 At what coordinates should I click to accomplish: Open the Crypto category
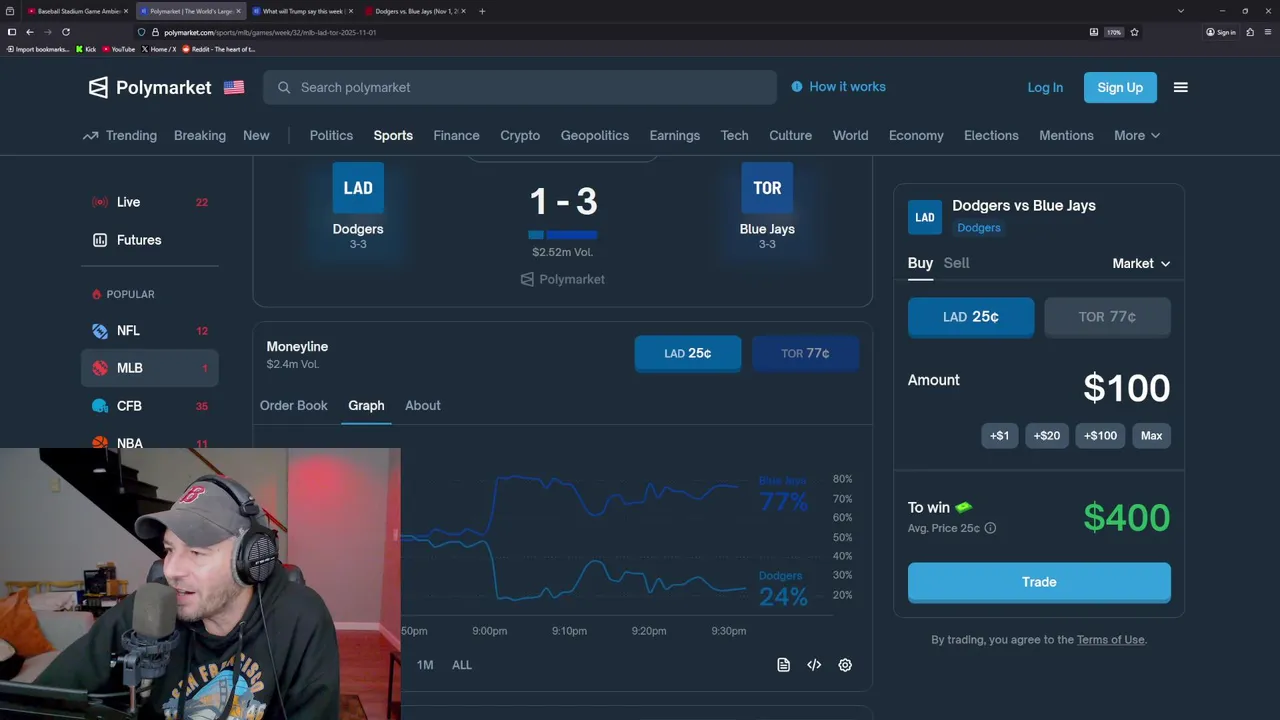tap(520, 135)
